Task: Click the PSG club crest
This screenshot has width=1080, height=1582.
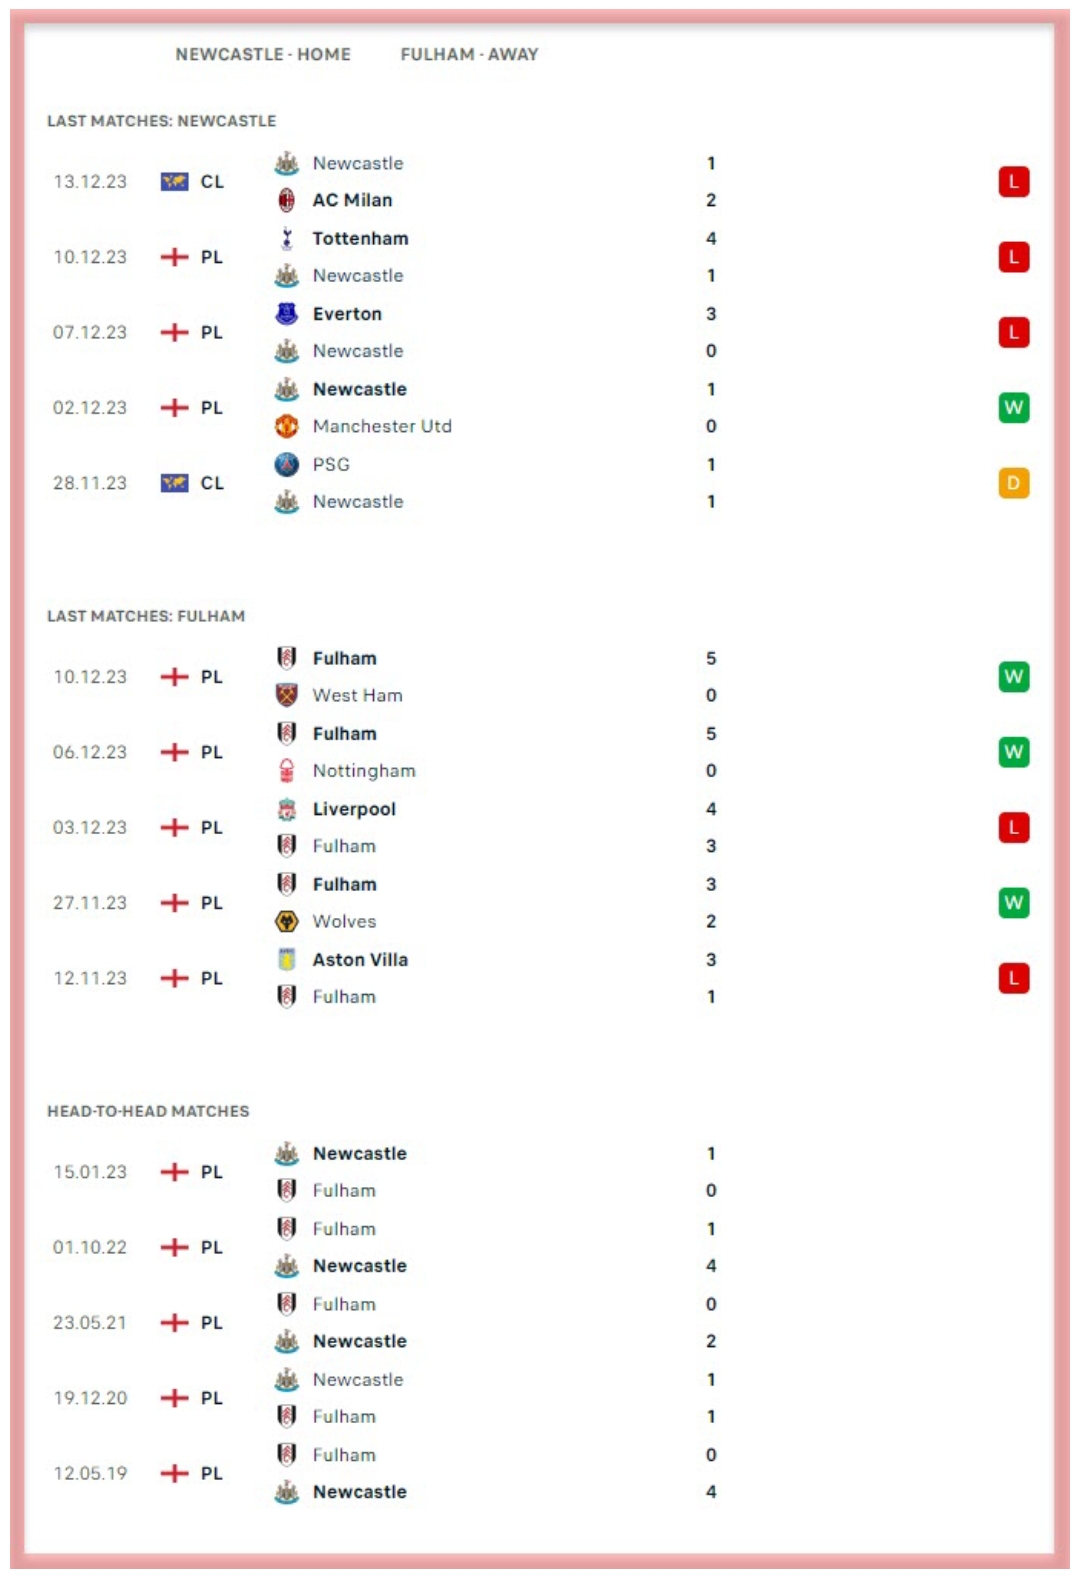Action: tap(287, 464)
